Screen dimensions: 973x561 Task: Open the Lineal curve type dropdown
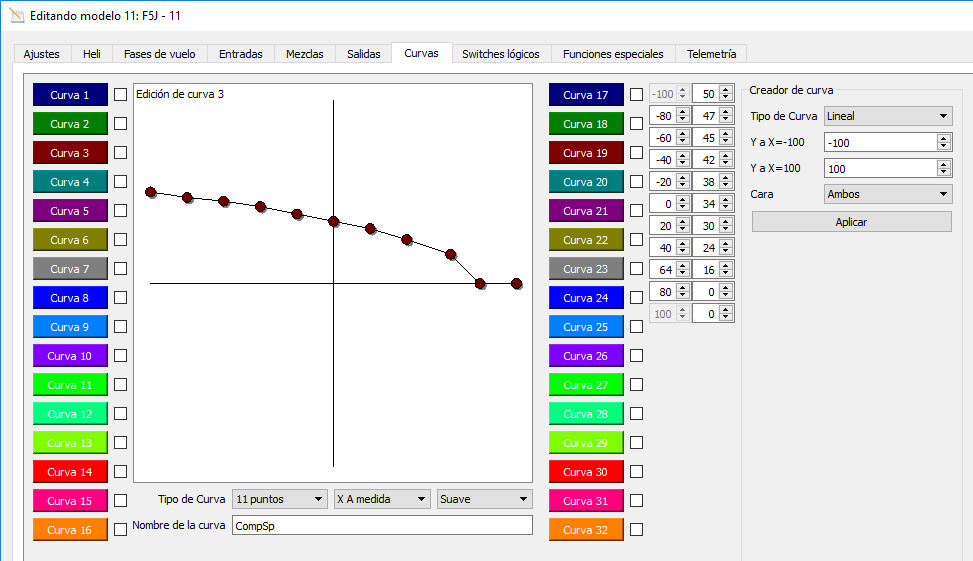pyautogui.click(x=887, y=116)
